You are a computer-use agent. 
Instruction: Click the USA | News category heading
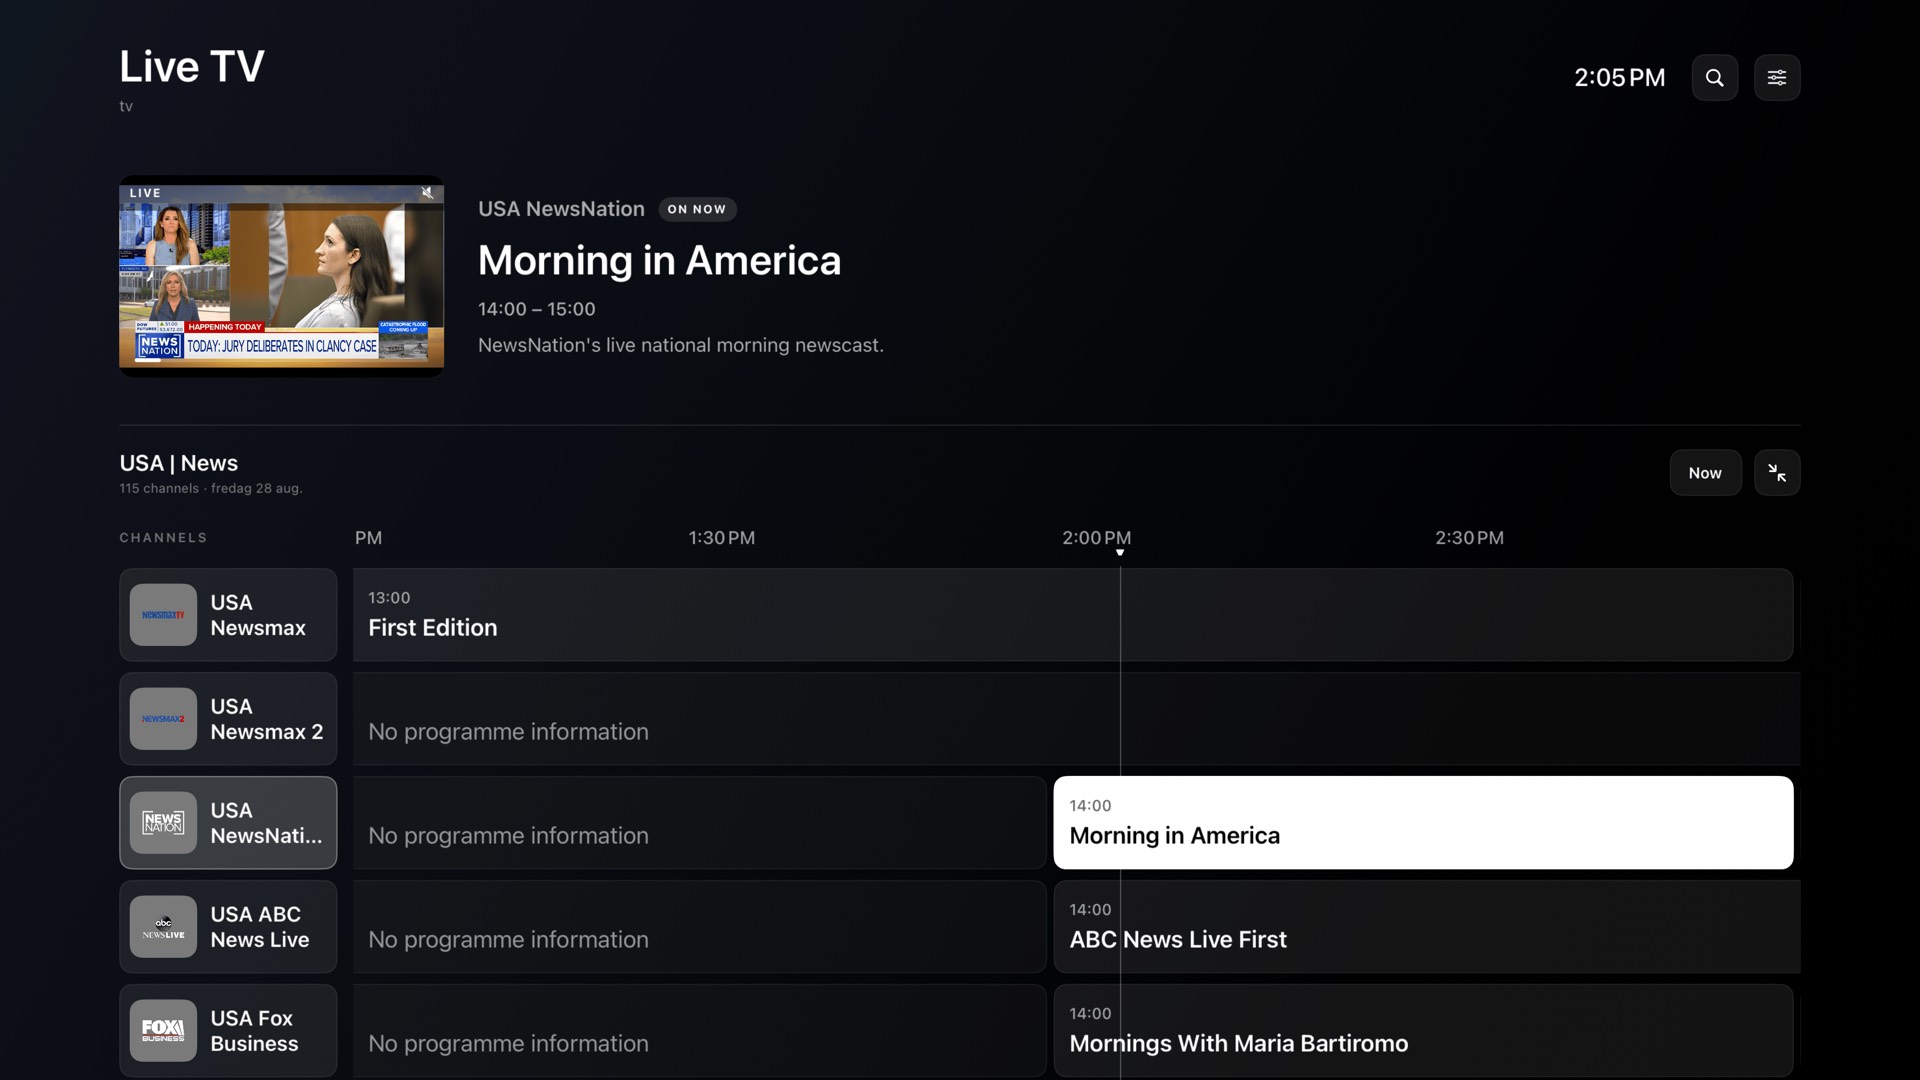(x=179, y=463)
